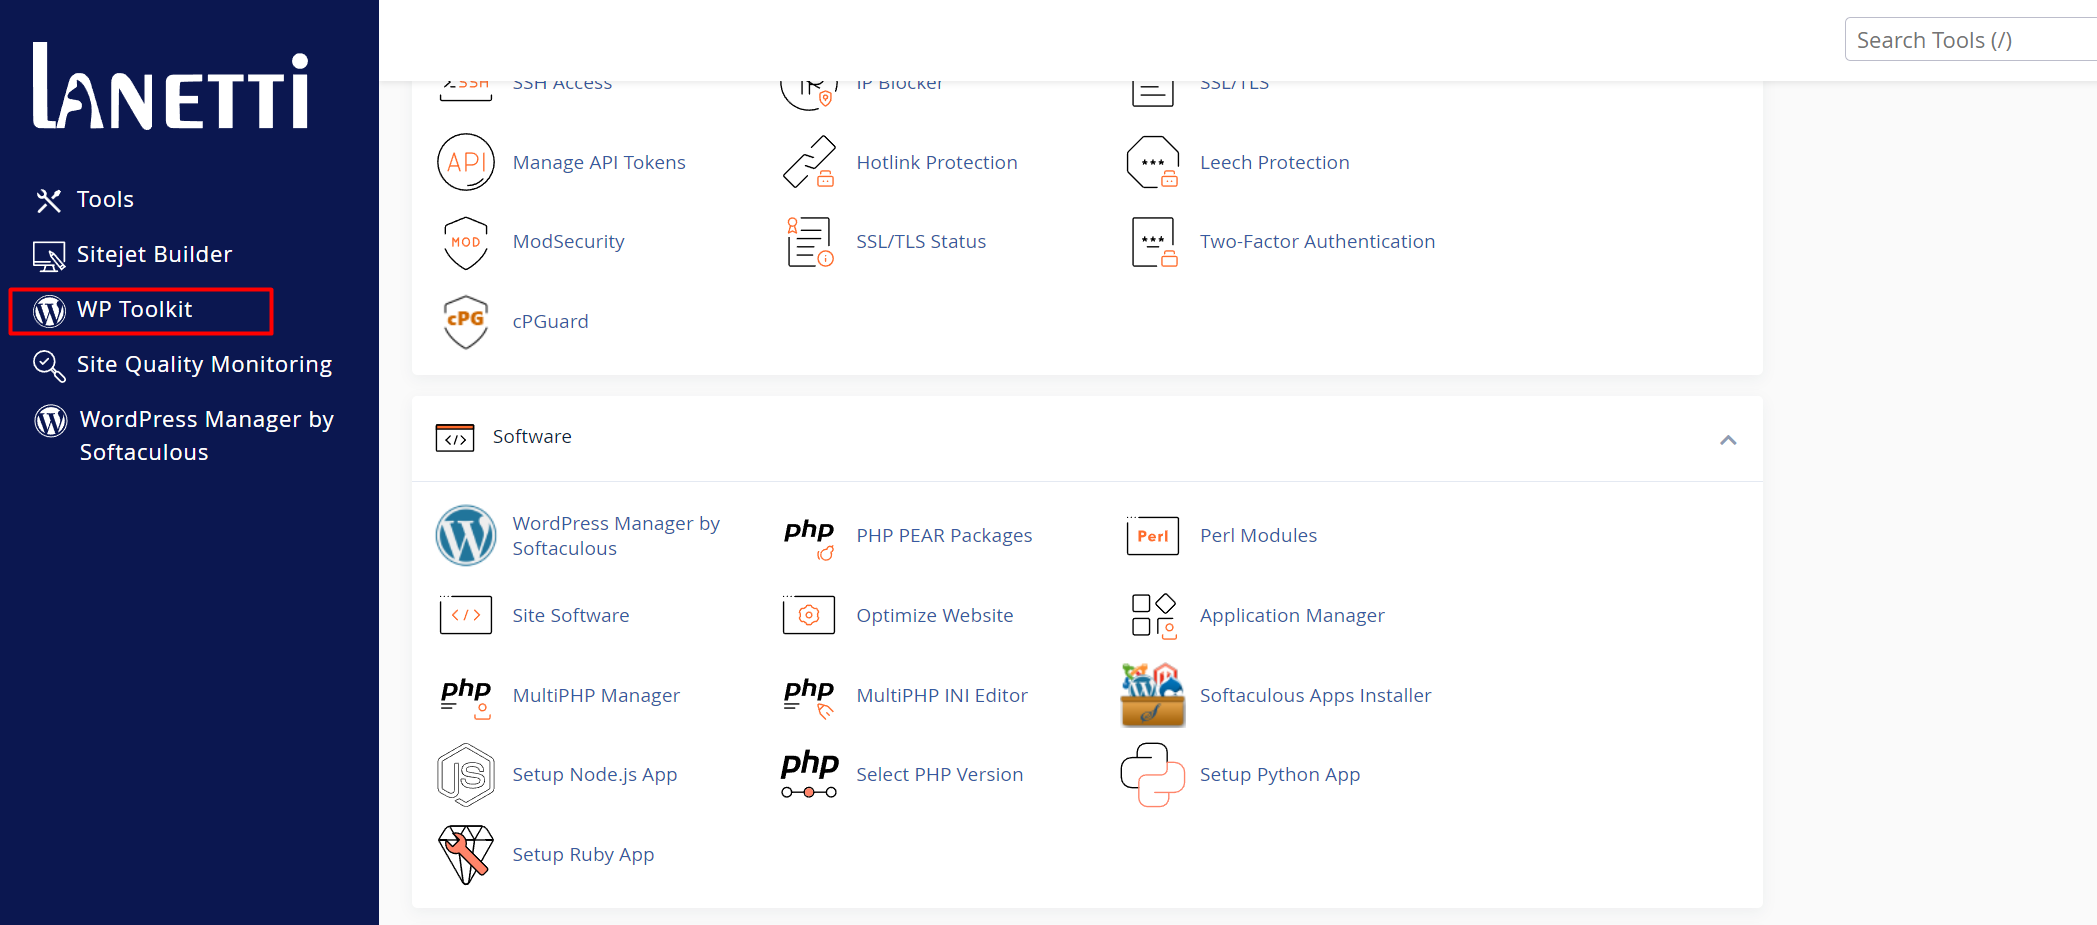Click the Python logo icon
Screen dimensions: 2097x925
point(1153,775)
